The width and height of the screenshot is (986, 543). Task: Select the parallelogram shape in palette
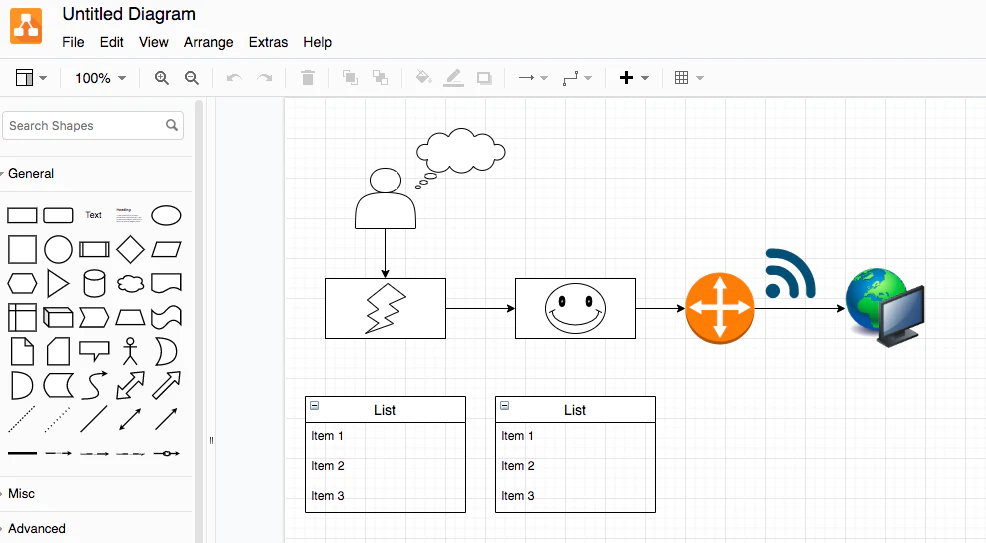tap(166, 250)
